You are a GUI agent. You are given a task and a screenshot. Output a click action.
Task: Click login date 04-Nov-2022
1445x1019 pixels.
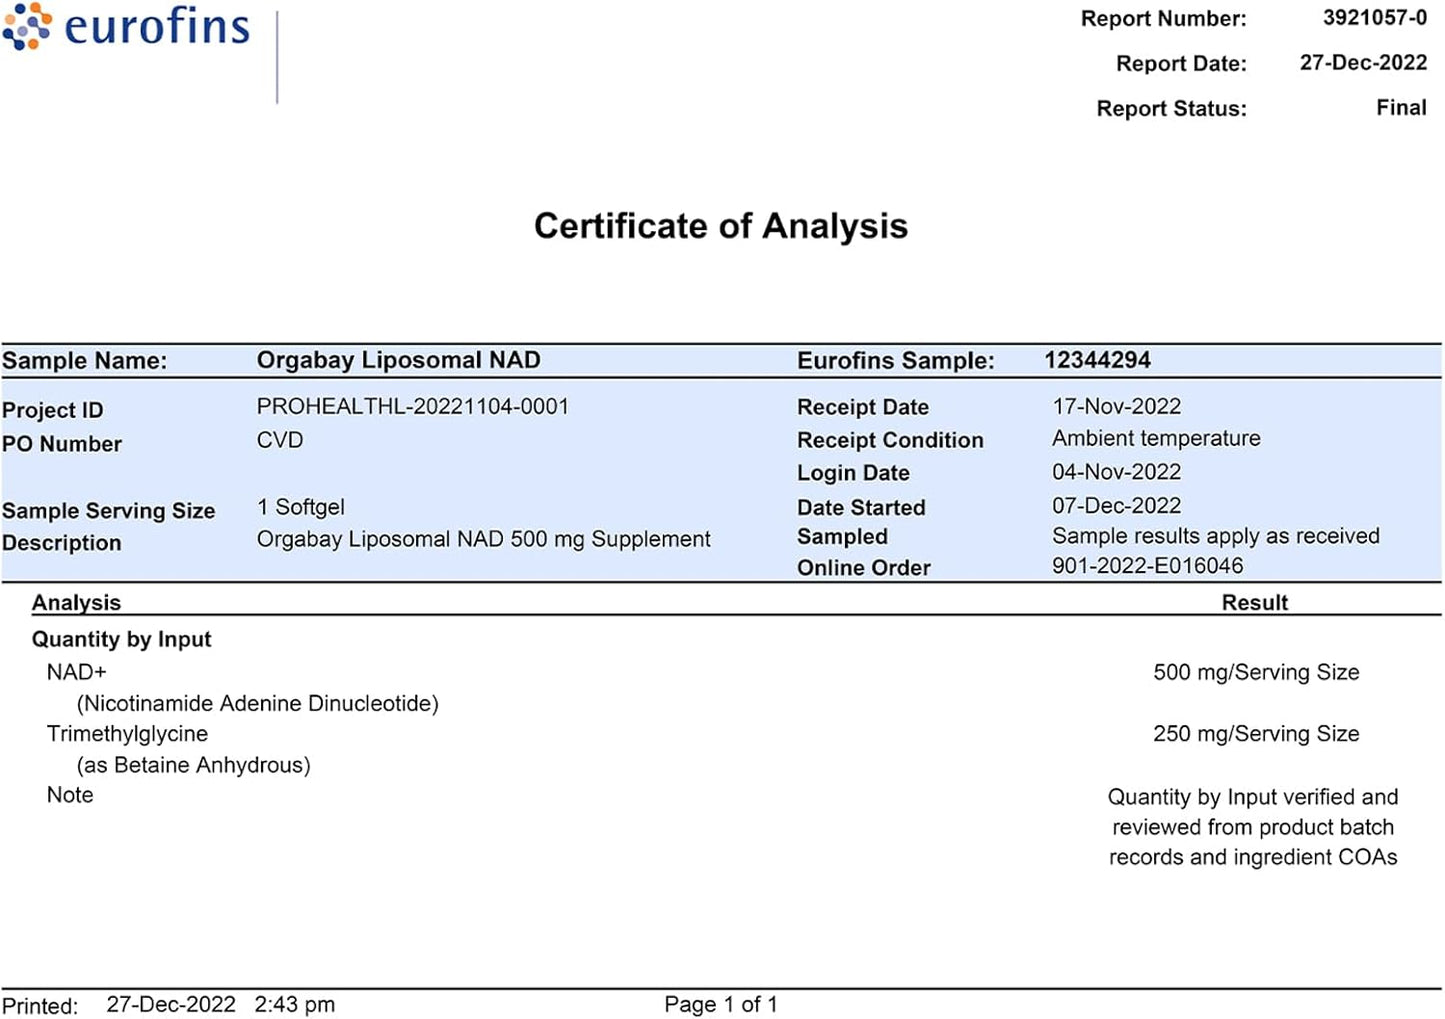[x=1116, y=472]
